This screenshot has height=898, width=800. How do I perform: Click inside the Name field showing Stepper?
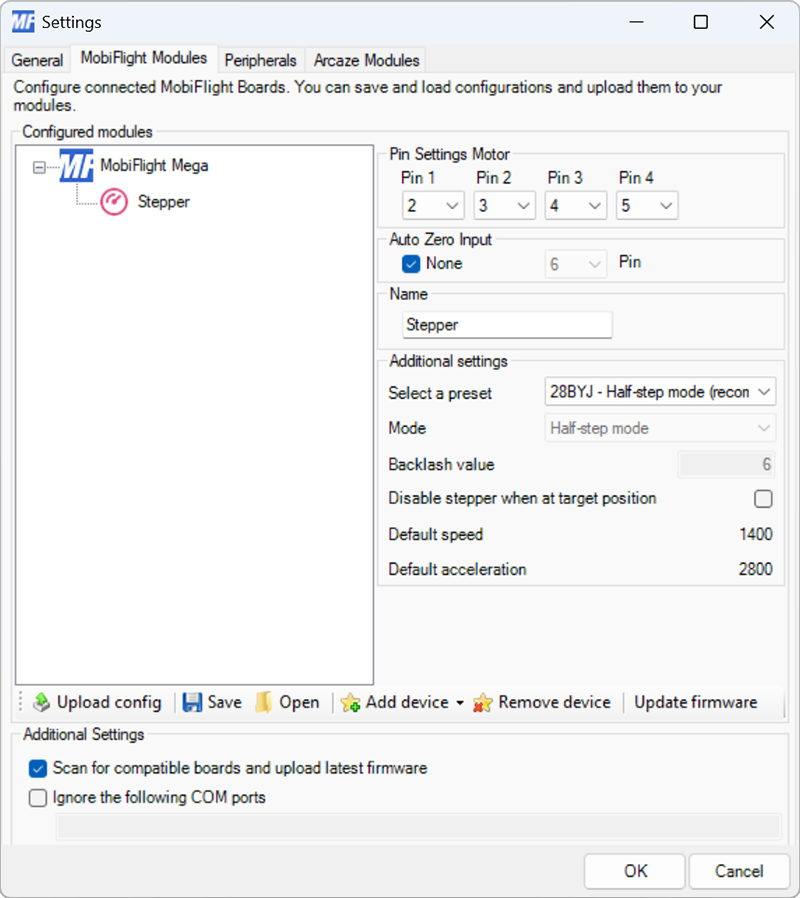(506, 324)
